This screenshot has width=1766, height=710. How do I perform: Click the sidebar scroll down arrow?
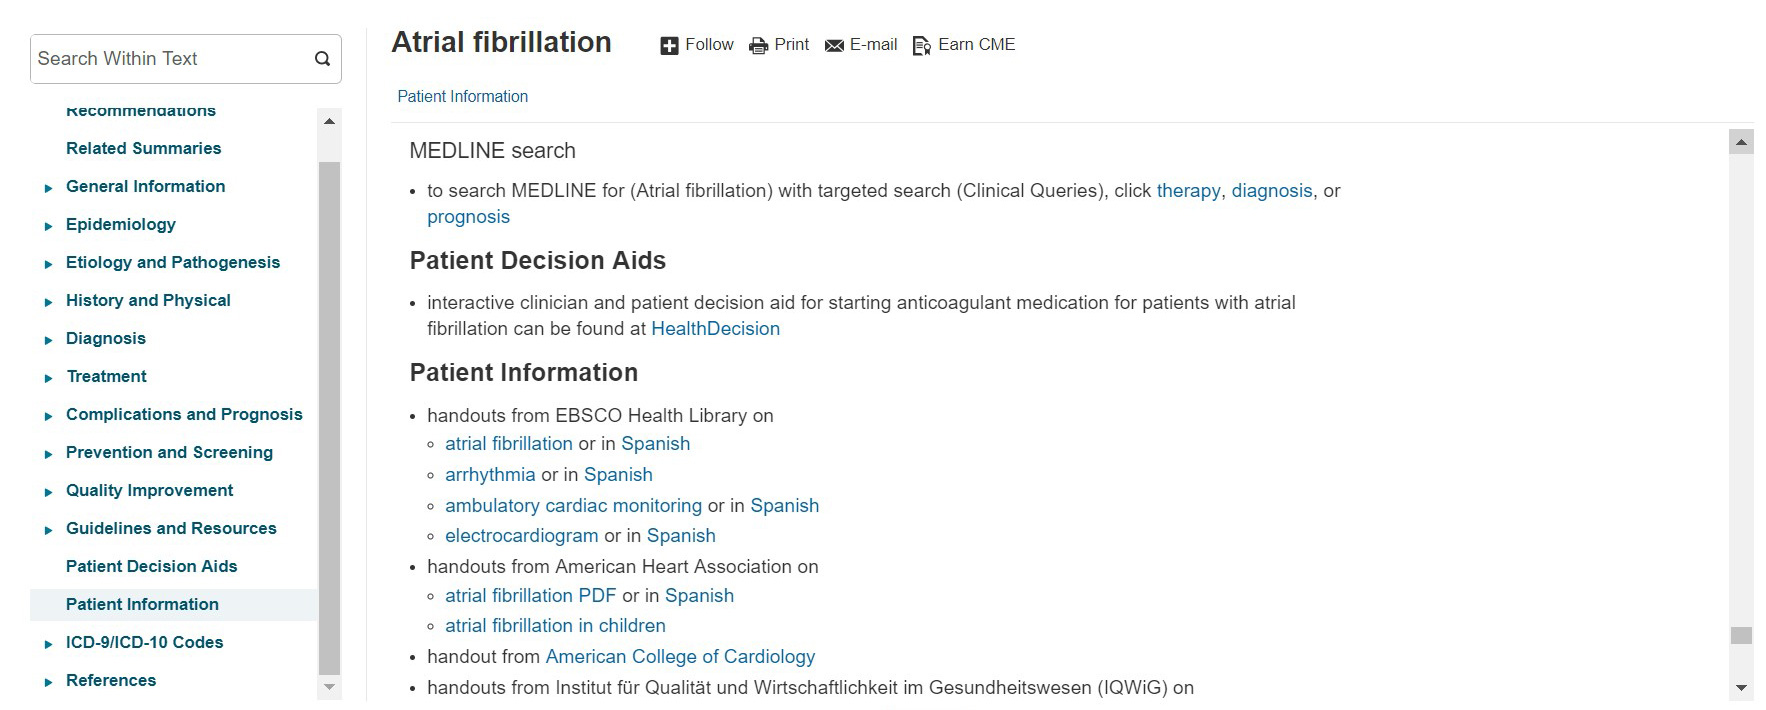[329, 687]
